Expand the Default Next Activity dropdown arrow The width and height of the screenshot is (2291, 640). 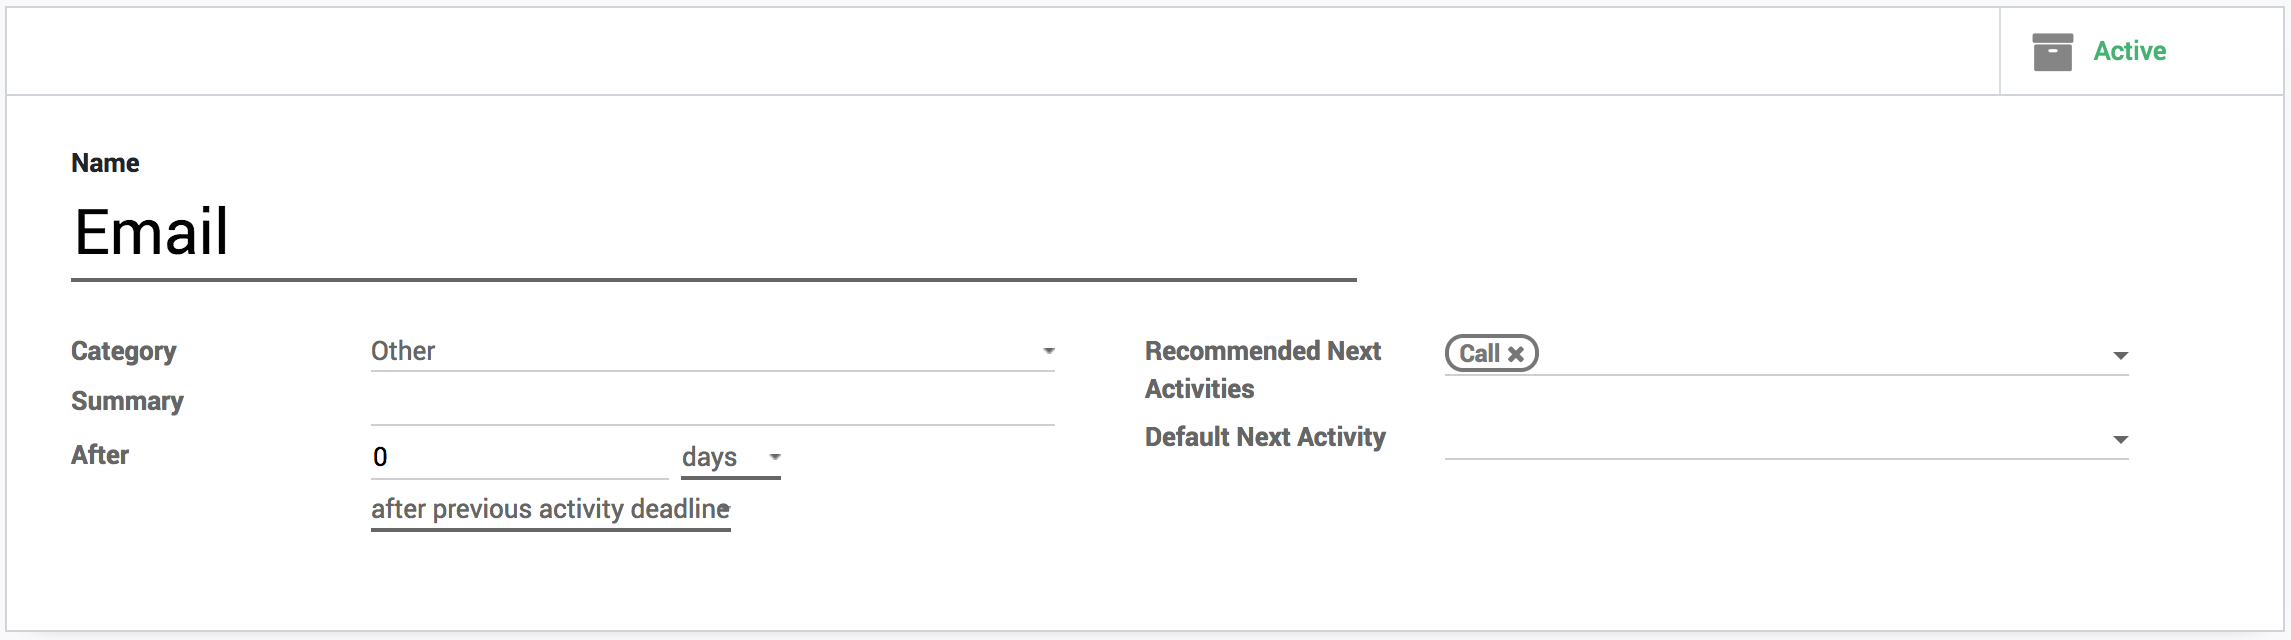pyautogui.click(x=2120, y=440)
